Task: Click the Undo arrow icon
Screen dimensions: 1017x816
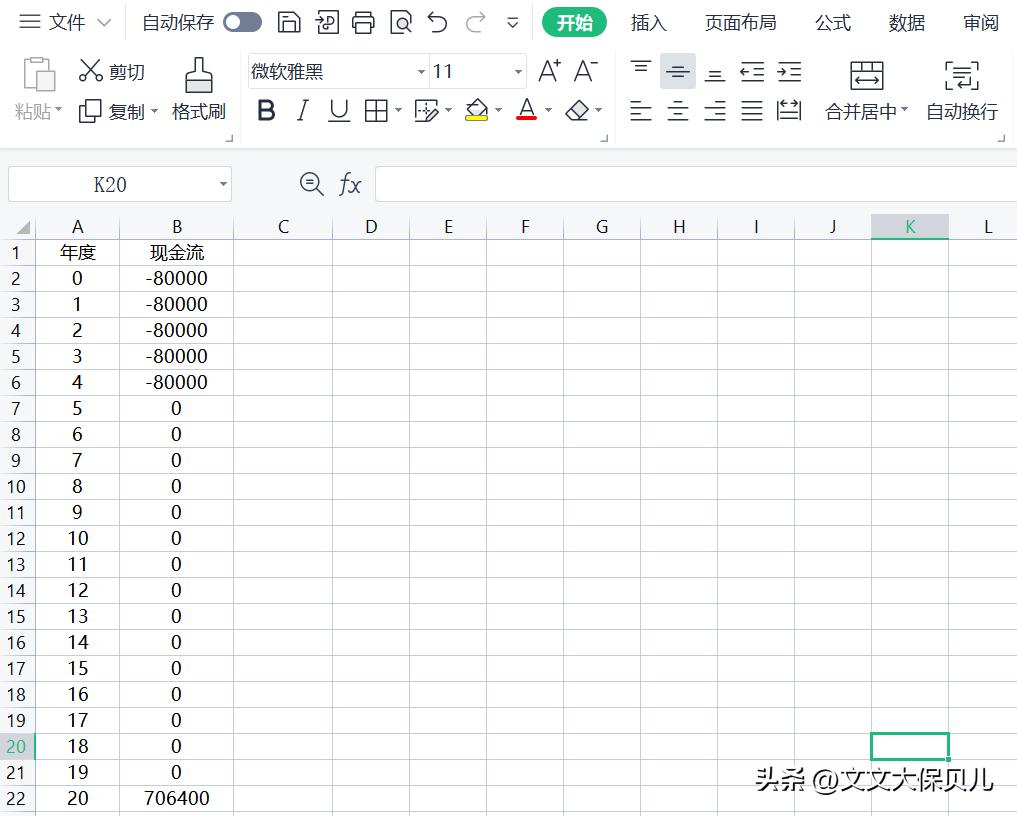Action: [x=437, y=22]
